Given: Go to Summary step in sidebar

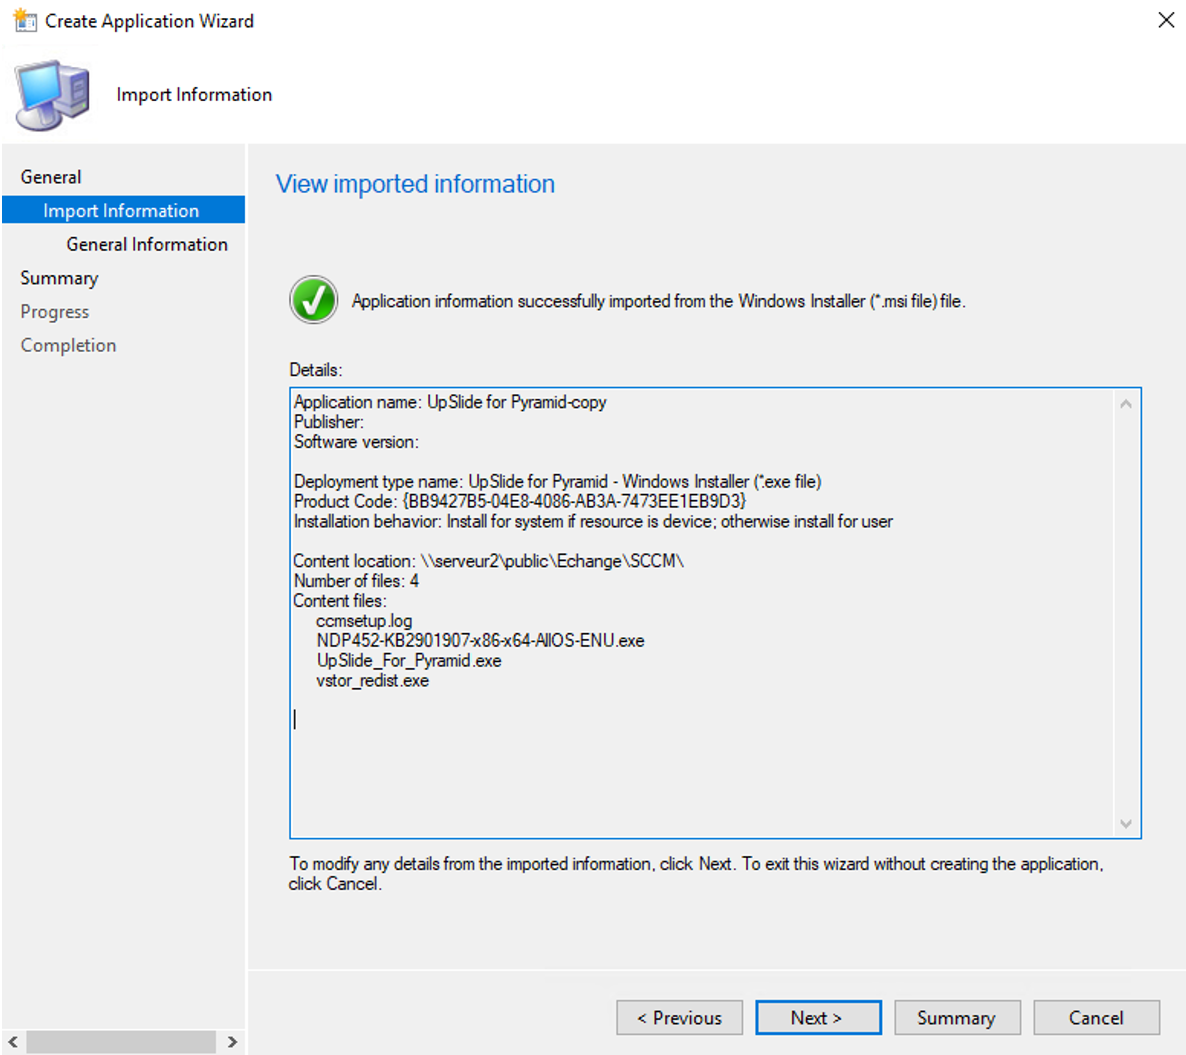Looking at the screenshot, I should (59, 278).
